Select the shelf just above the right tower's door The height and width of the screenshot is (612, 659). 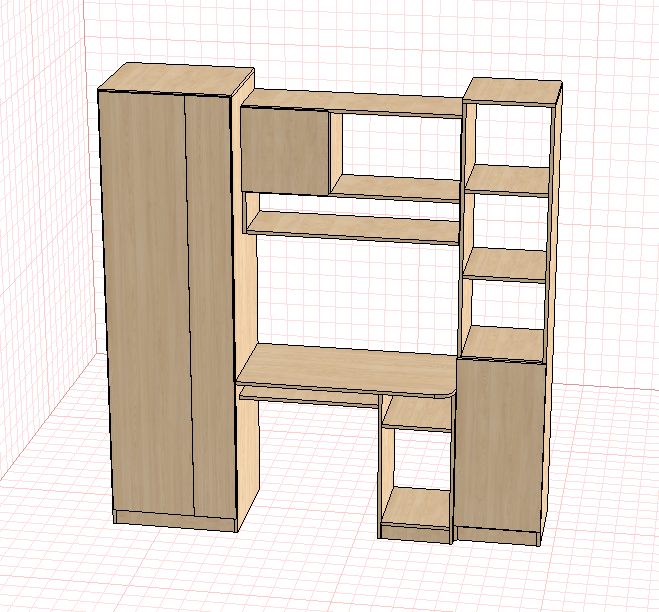[503, 343]
